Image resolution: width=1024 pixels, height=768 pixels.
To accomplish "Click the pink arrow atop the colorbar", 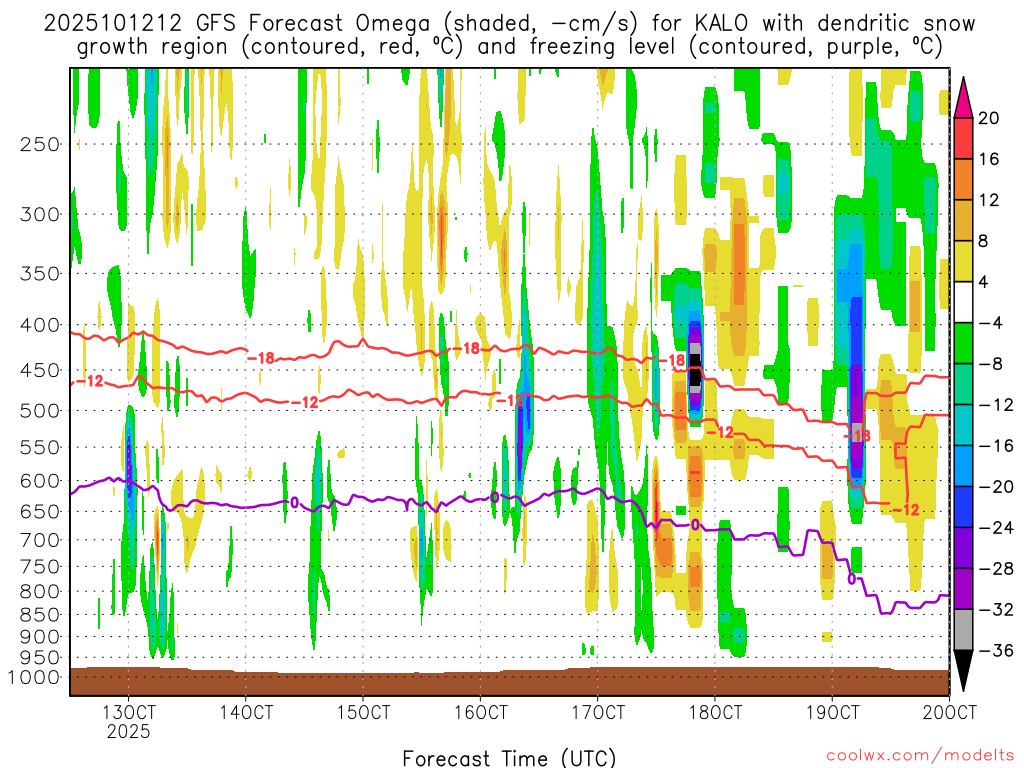I will [x=963, y=98].
